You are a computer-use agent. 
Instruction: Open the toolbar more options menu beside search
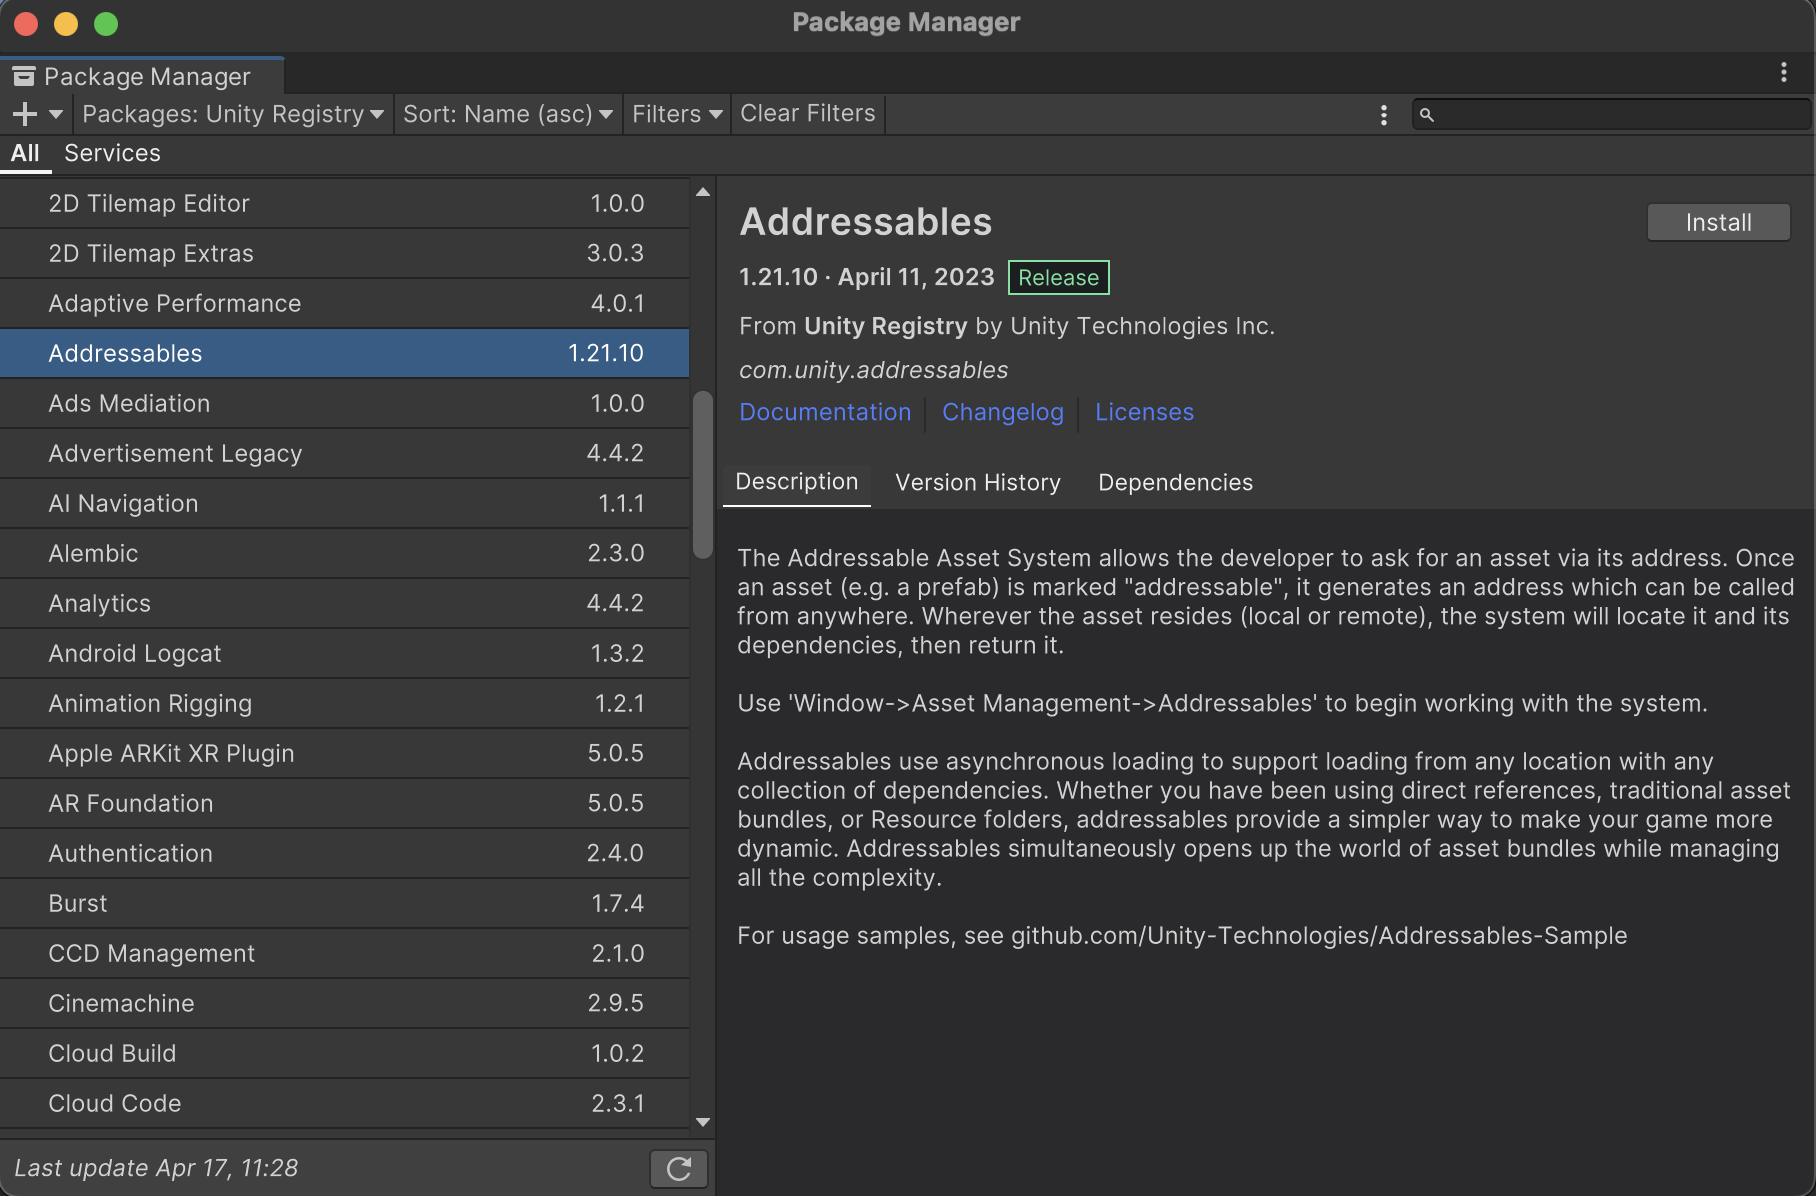[x=1384, y=115]
